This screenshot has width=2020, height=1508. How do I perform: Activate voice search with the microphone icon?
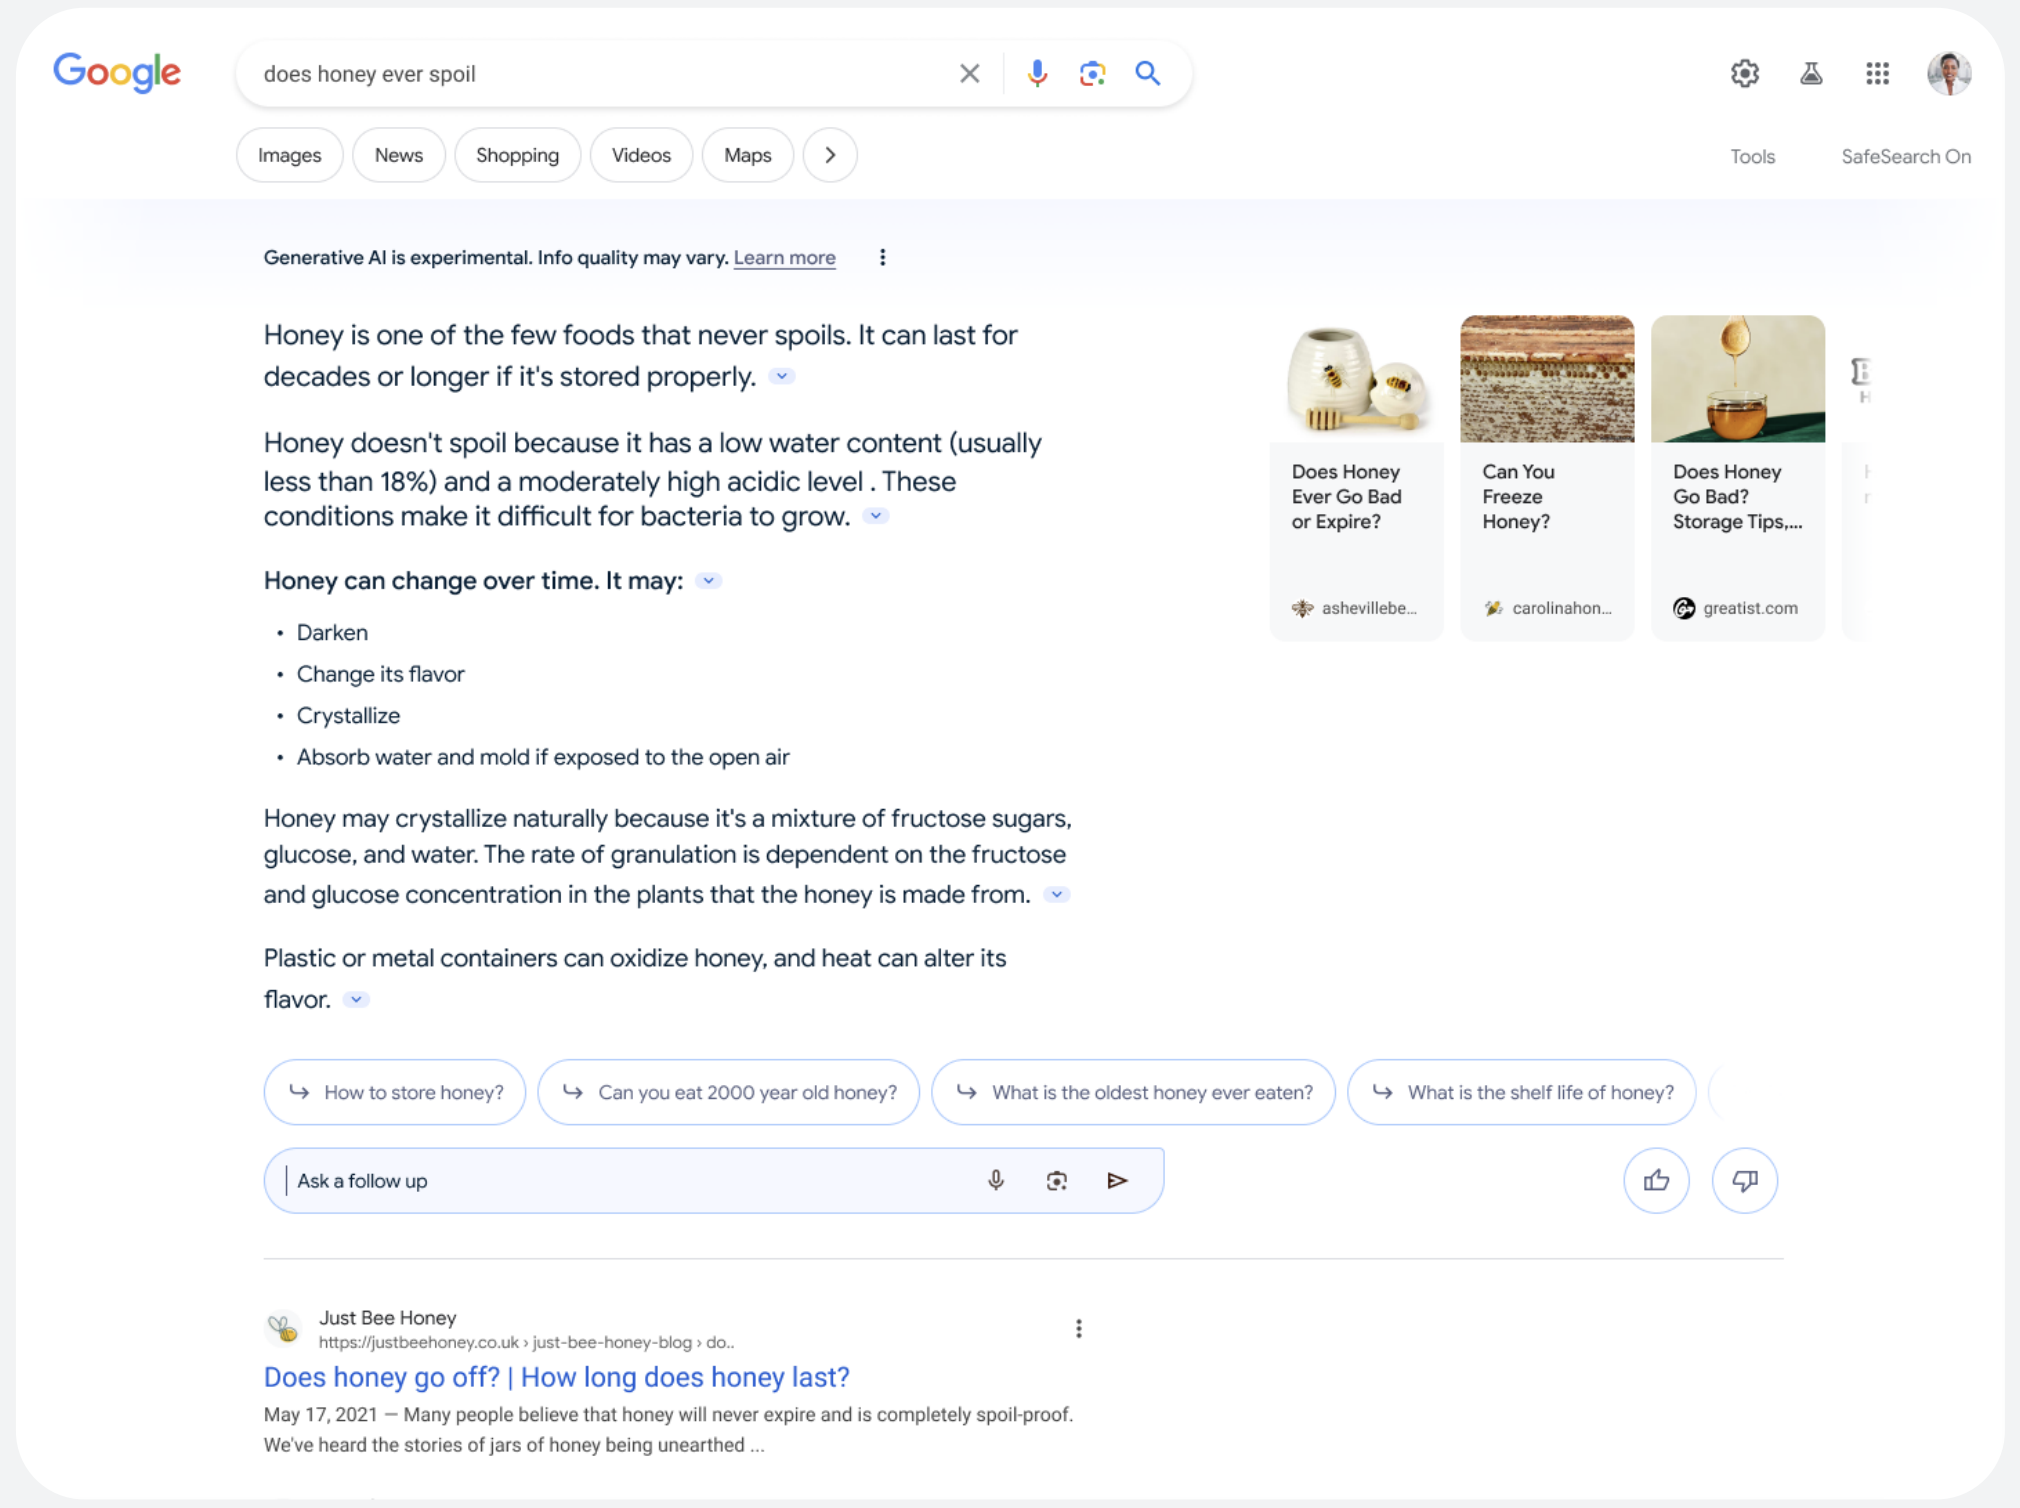(1038, 73)
